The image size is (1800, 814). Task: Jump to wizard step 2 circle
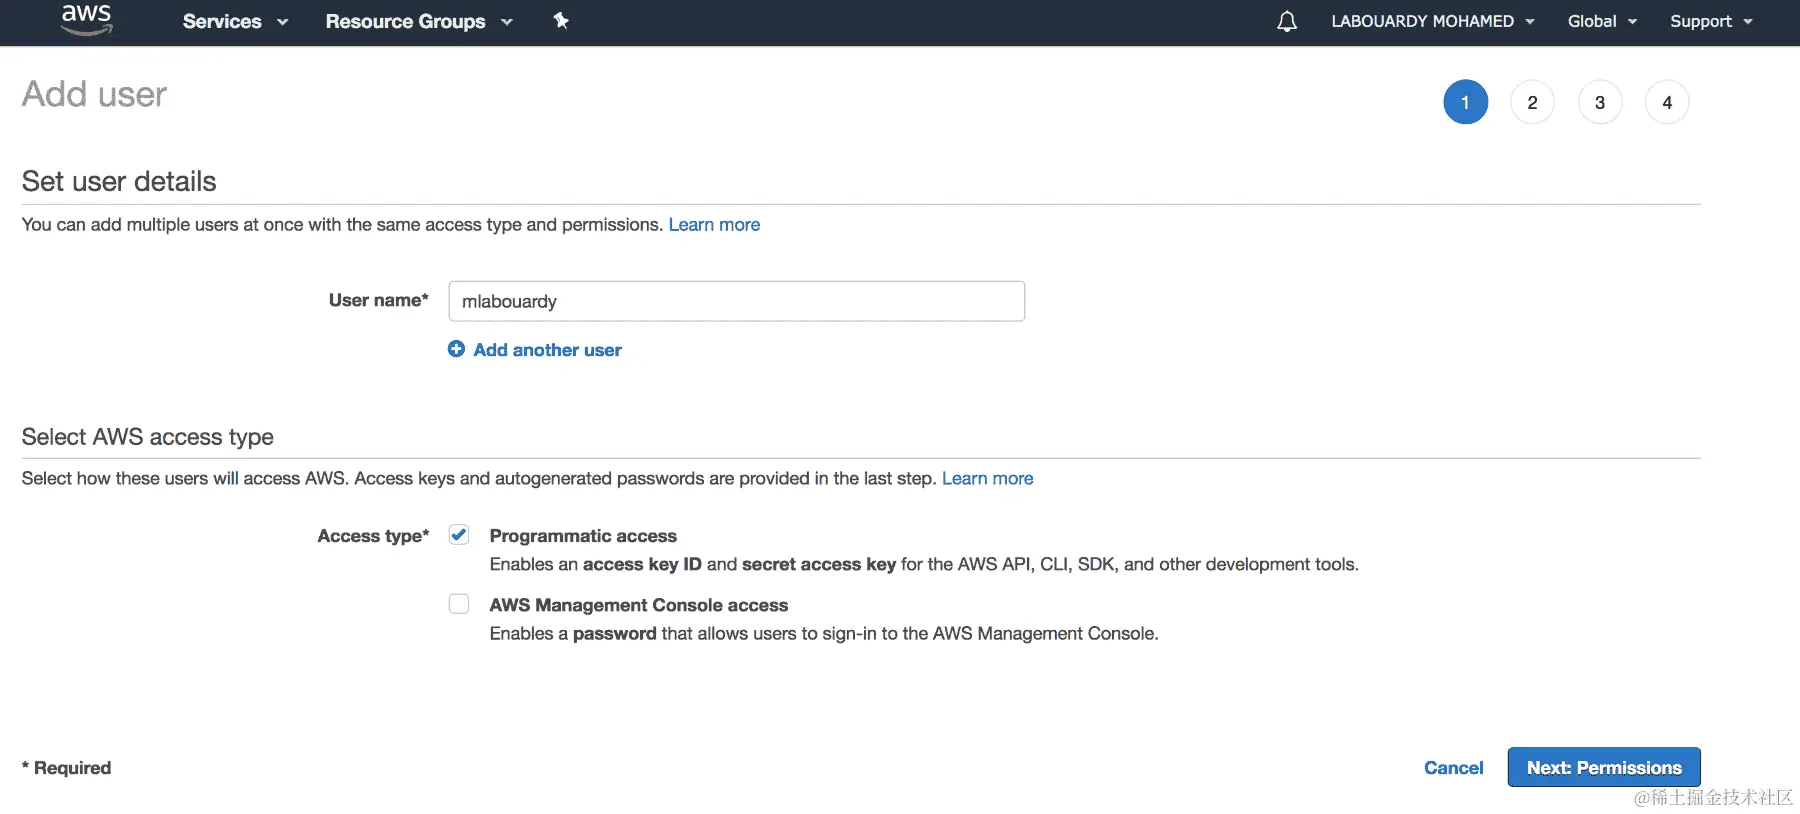(x=1532, y=102)
